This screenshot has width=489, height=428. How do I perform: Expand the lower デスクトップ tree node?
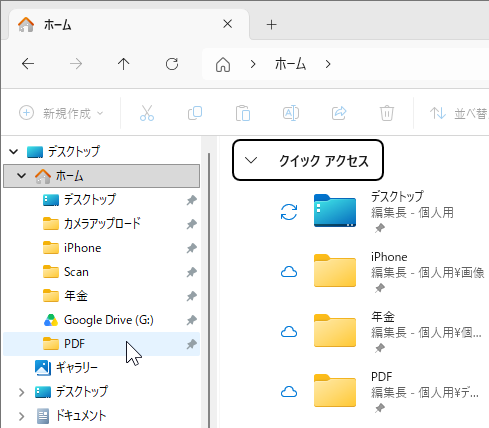(x=22, y=392)
